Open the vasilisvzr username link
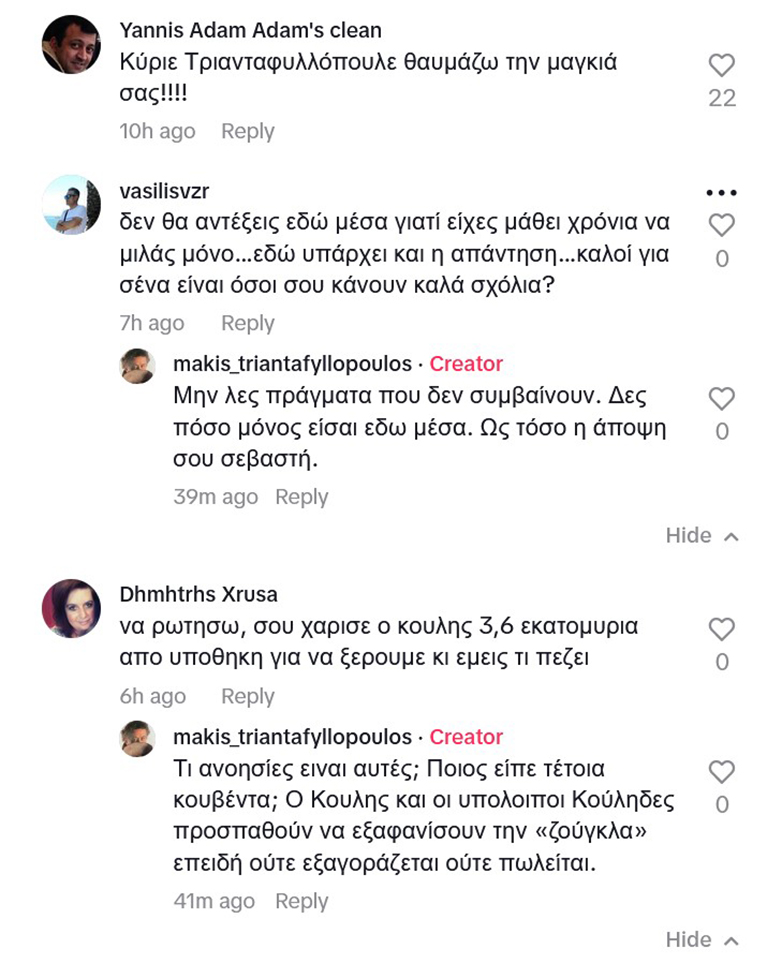 (163, 191)
